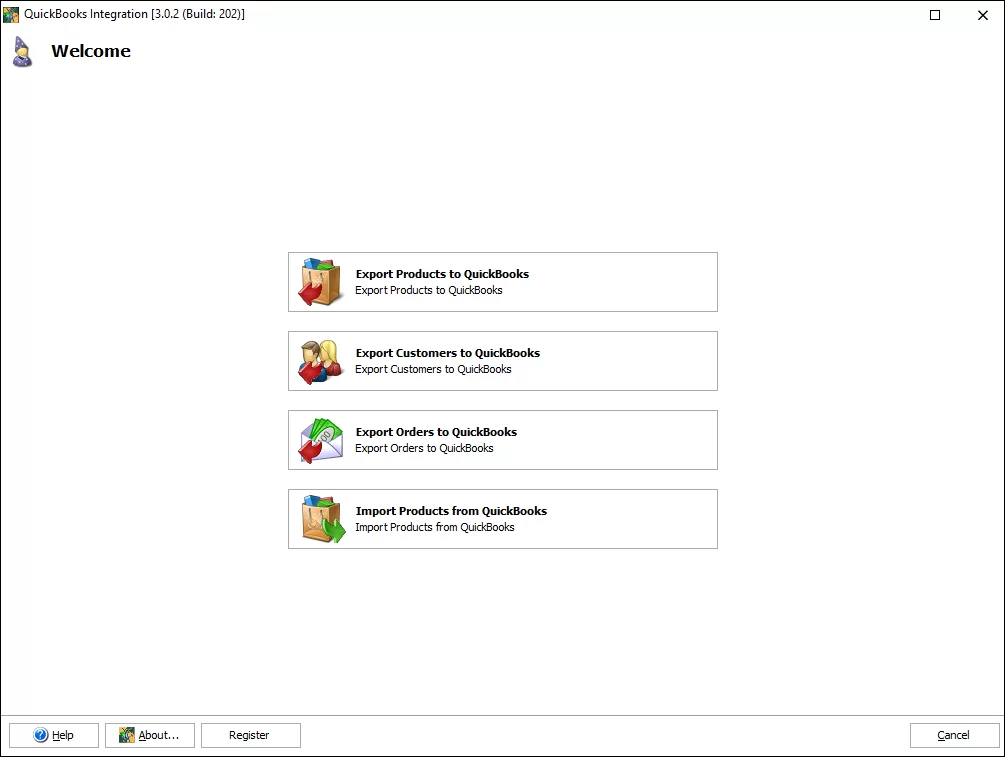Screen dimensions: 1005x757
Task: Click the blue question mark Help icon
Action: (41, 735)
